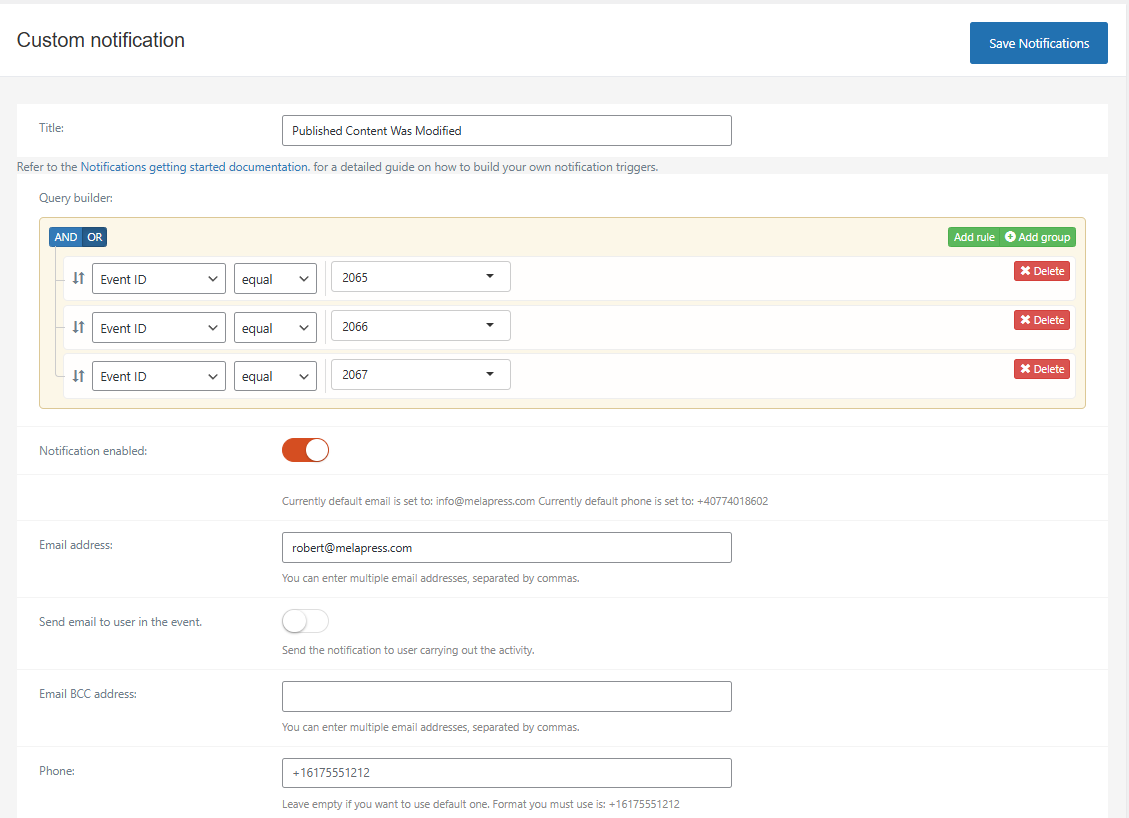The width and height of the screenshot is (1129, 818).
Task: Expand the 2066 value dropdown
Action: pos(420,325)
